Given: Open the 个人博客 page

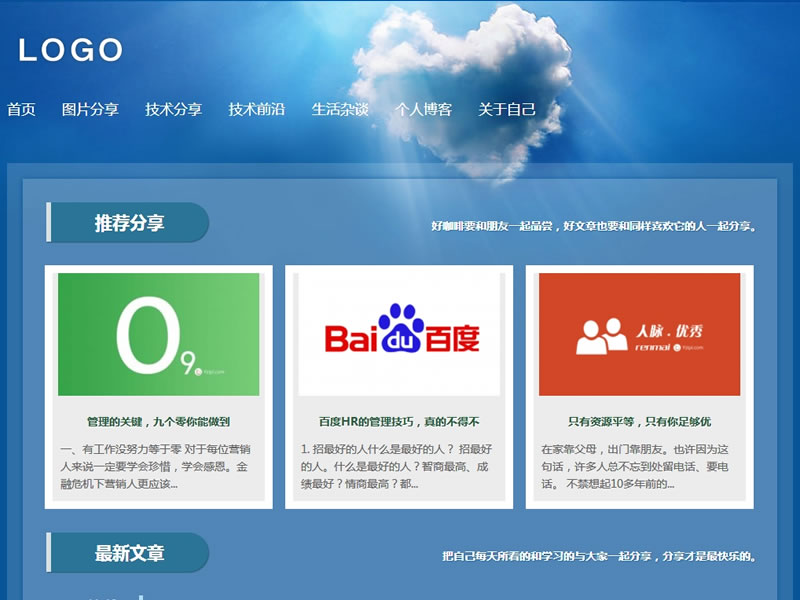Looking at the screenshot, I should (x=423, y=109).
